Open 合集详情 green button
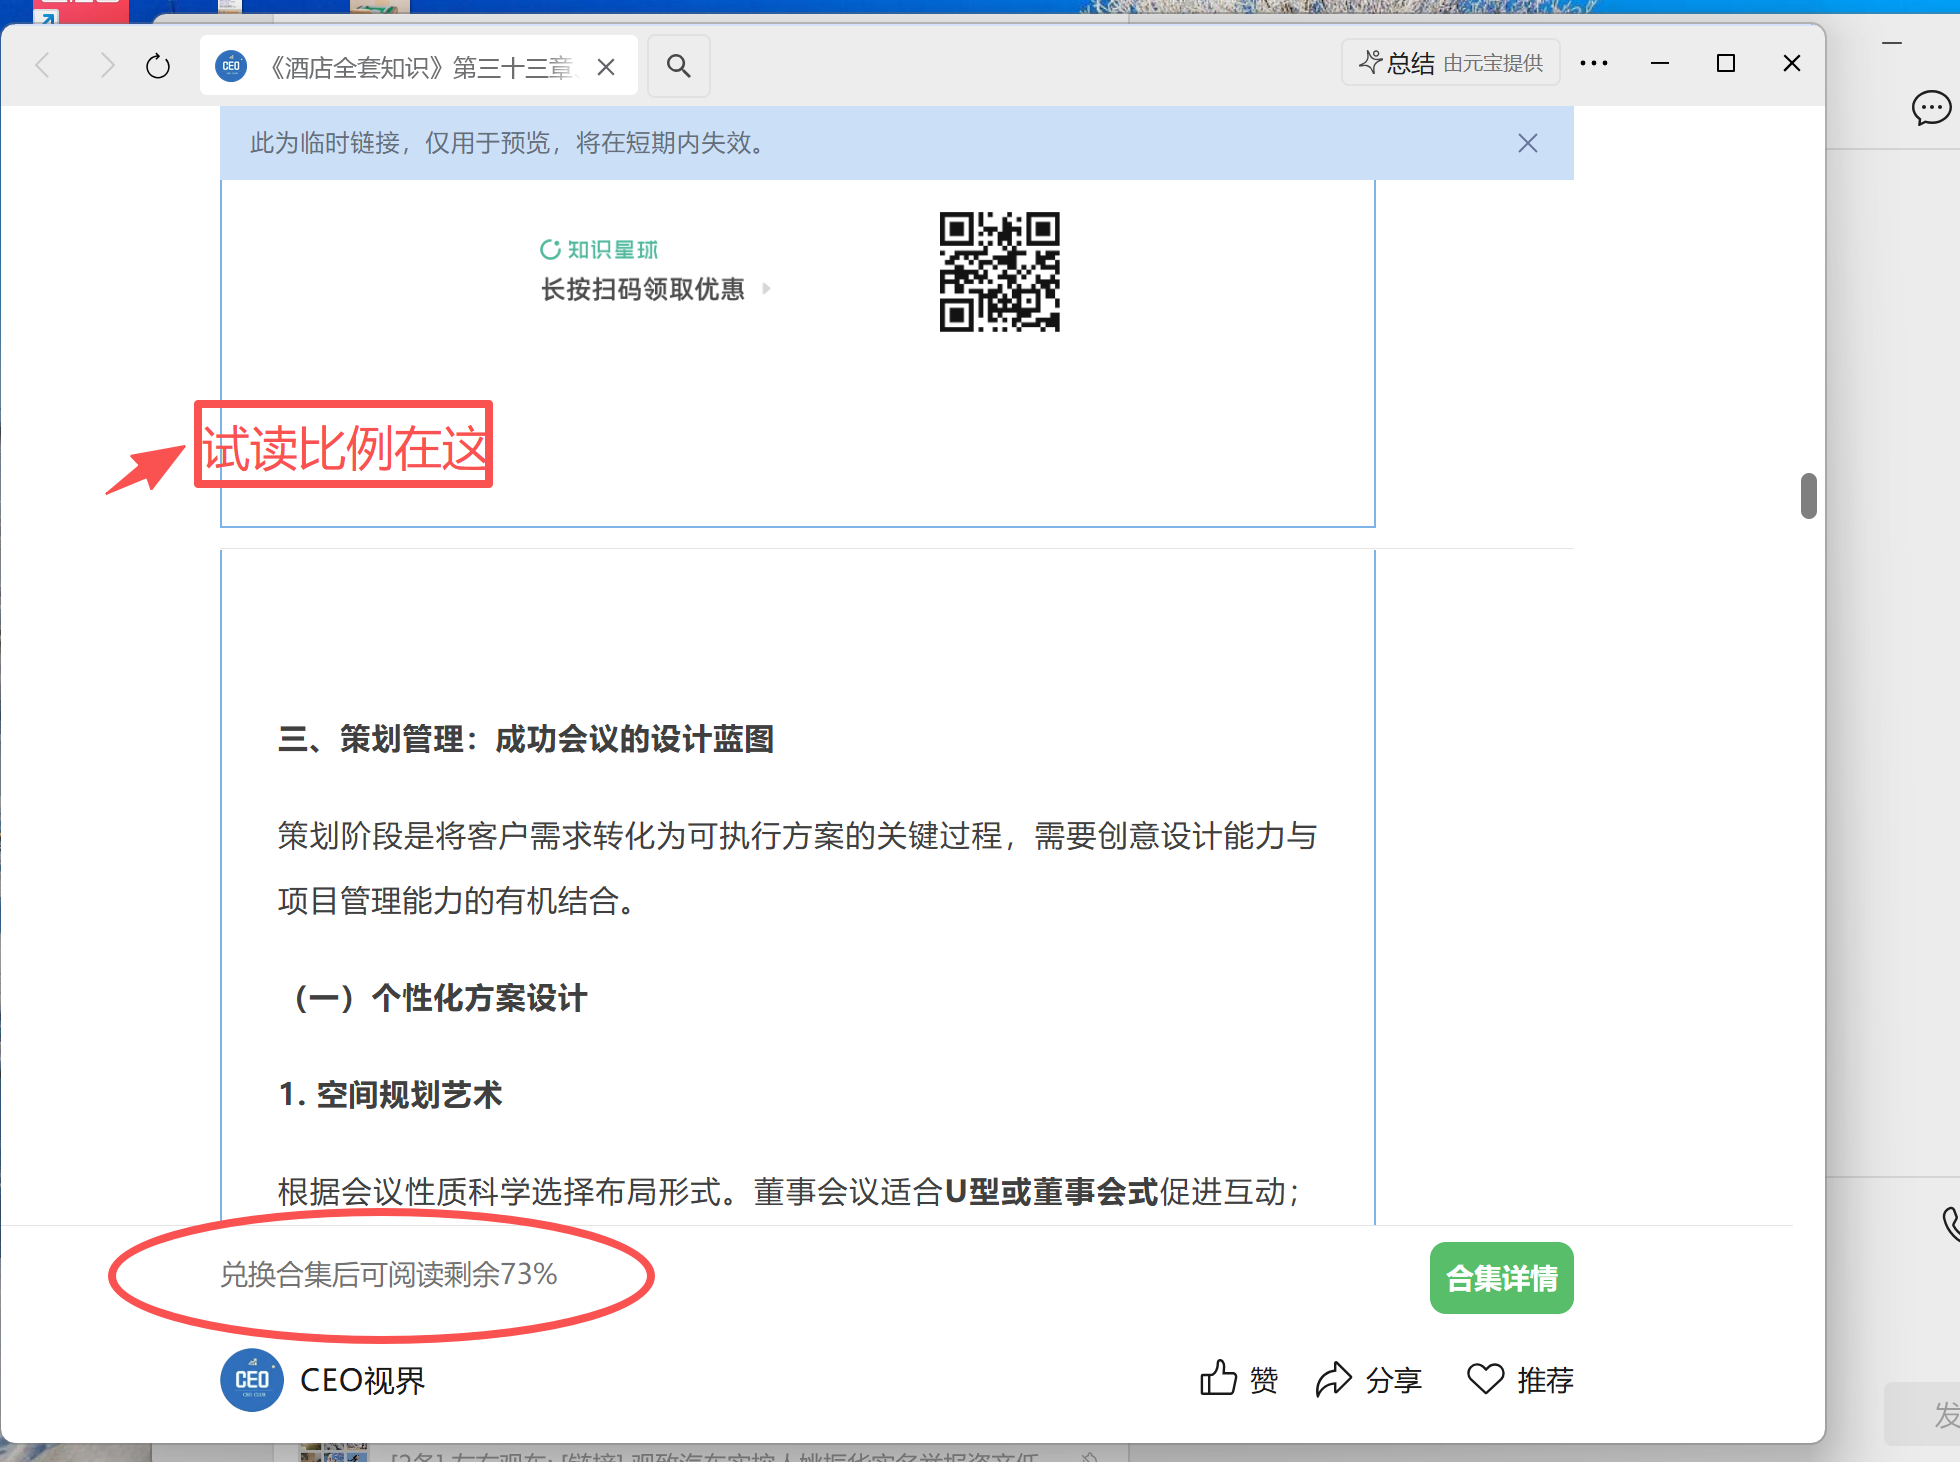The width and height of the screenshot is (1960, 1462). coord(1501,1278)
